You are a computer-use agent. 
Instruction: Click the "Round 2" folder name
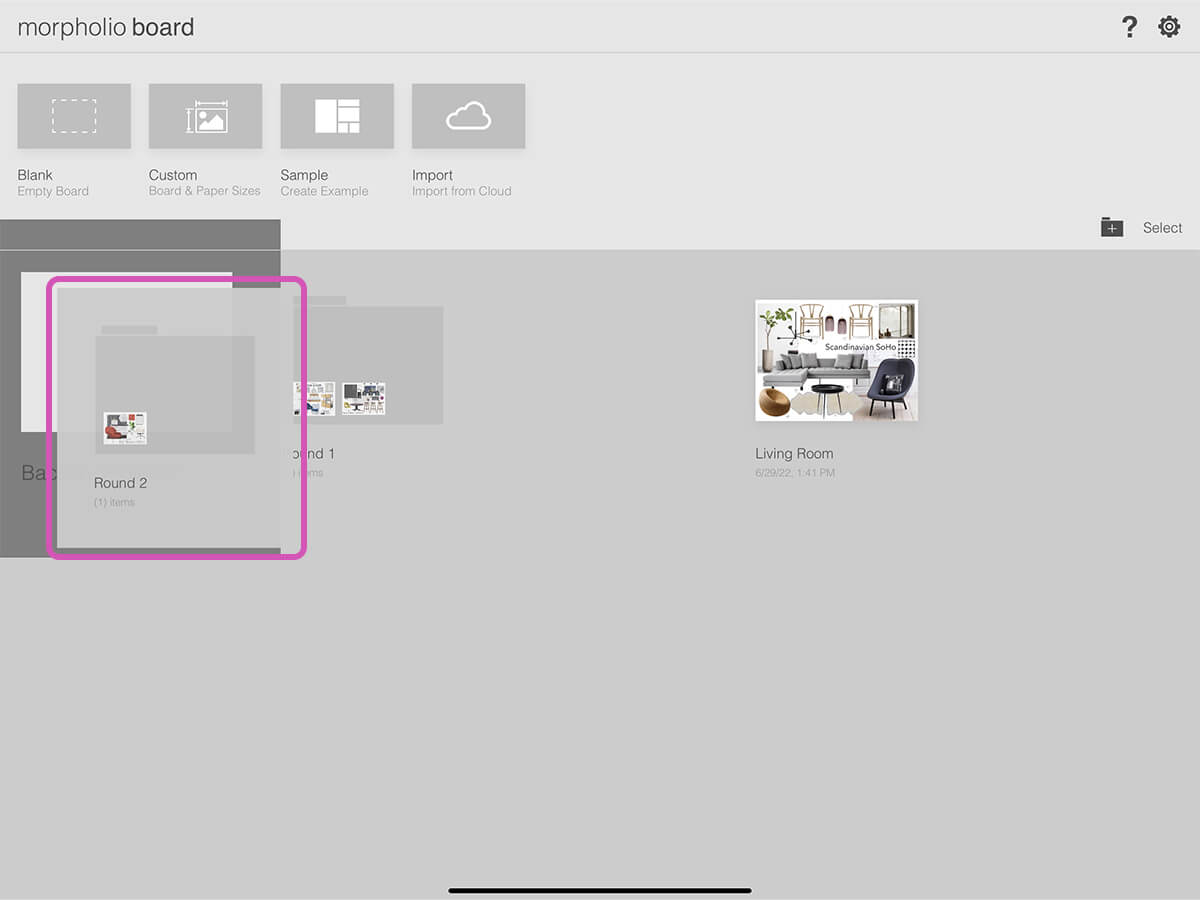tap(121, 483)
